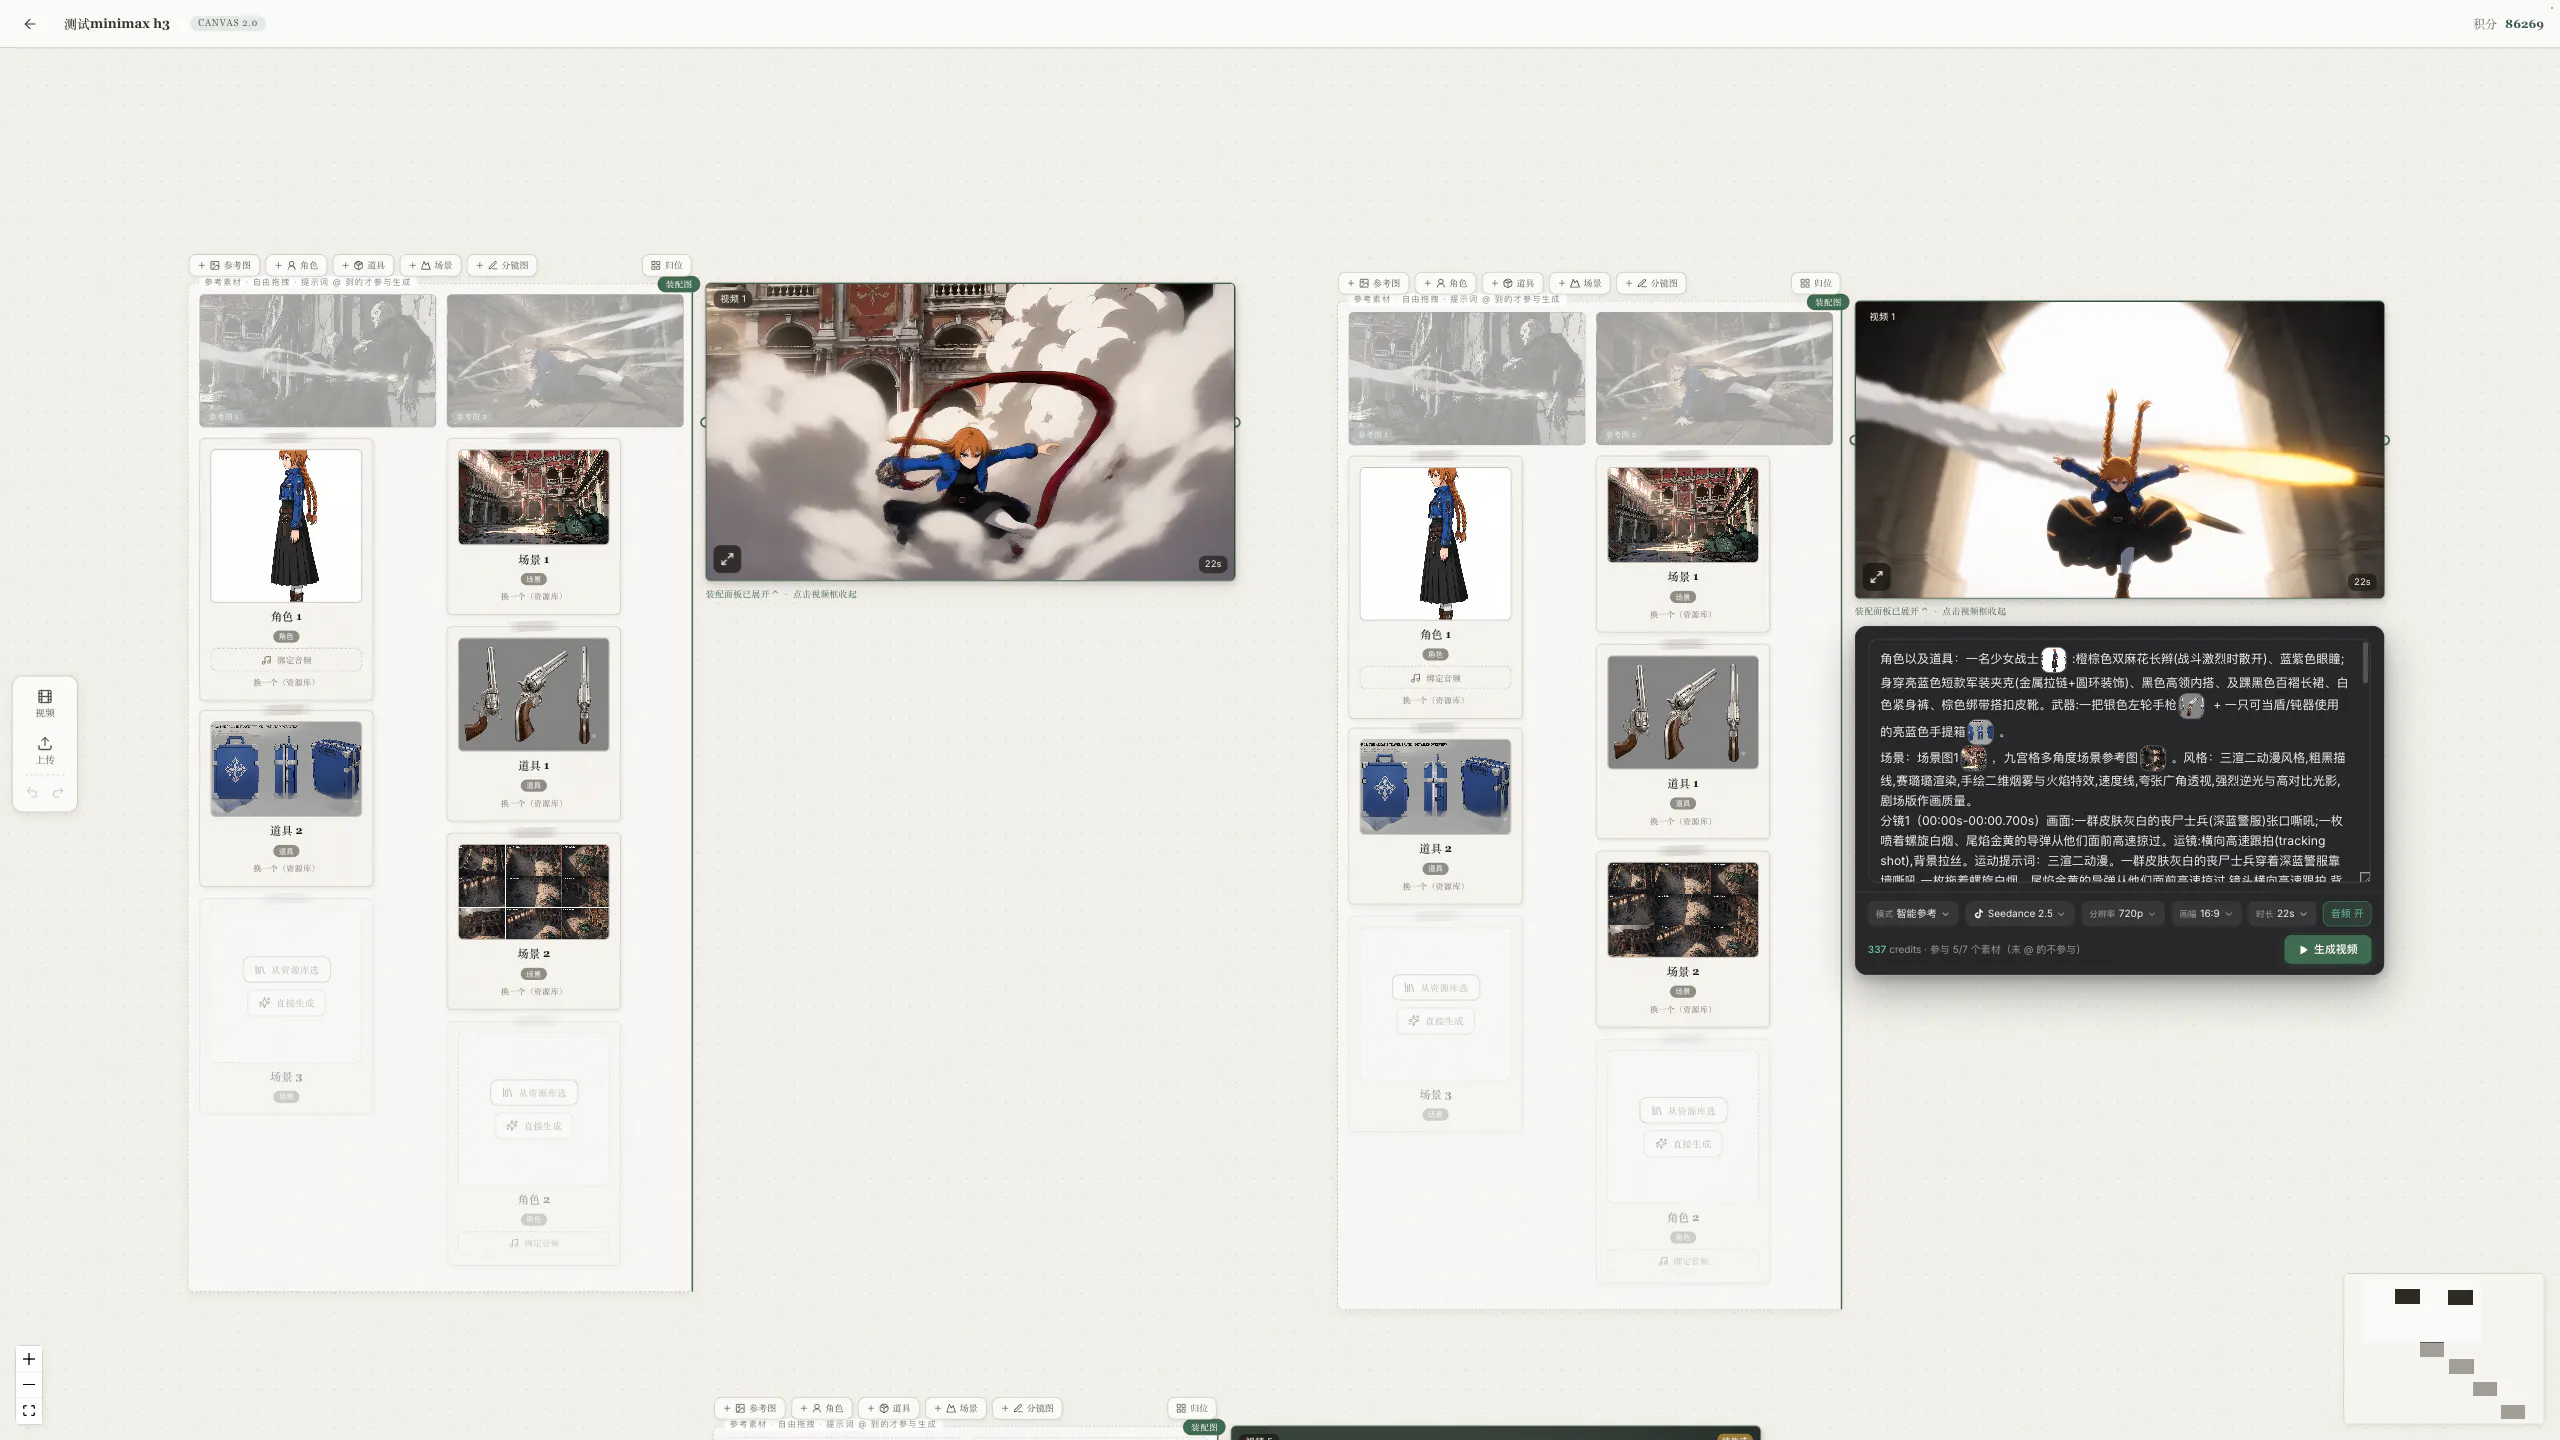Add 分镜图 in the right board toolbar
Screen dimensions: 2560x1440
(1652, 283)
